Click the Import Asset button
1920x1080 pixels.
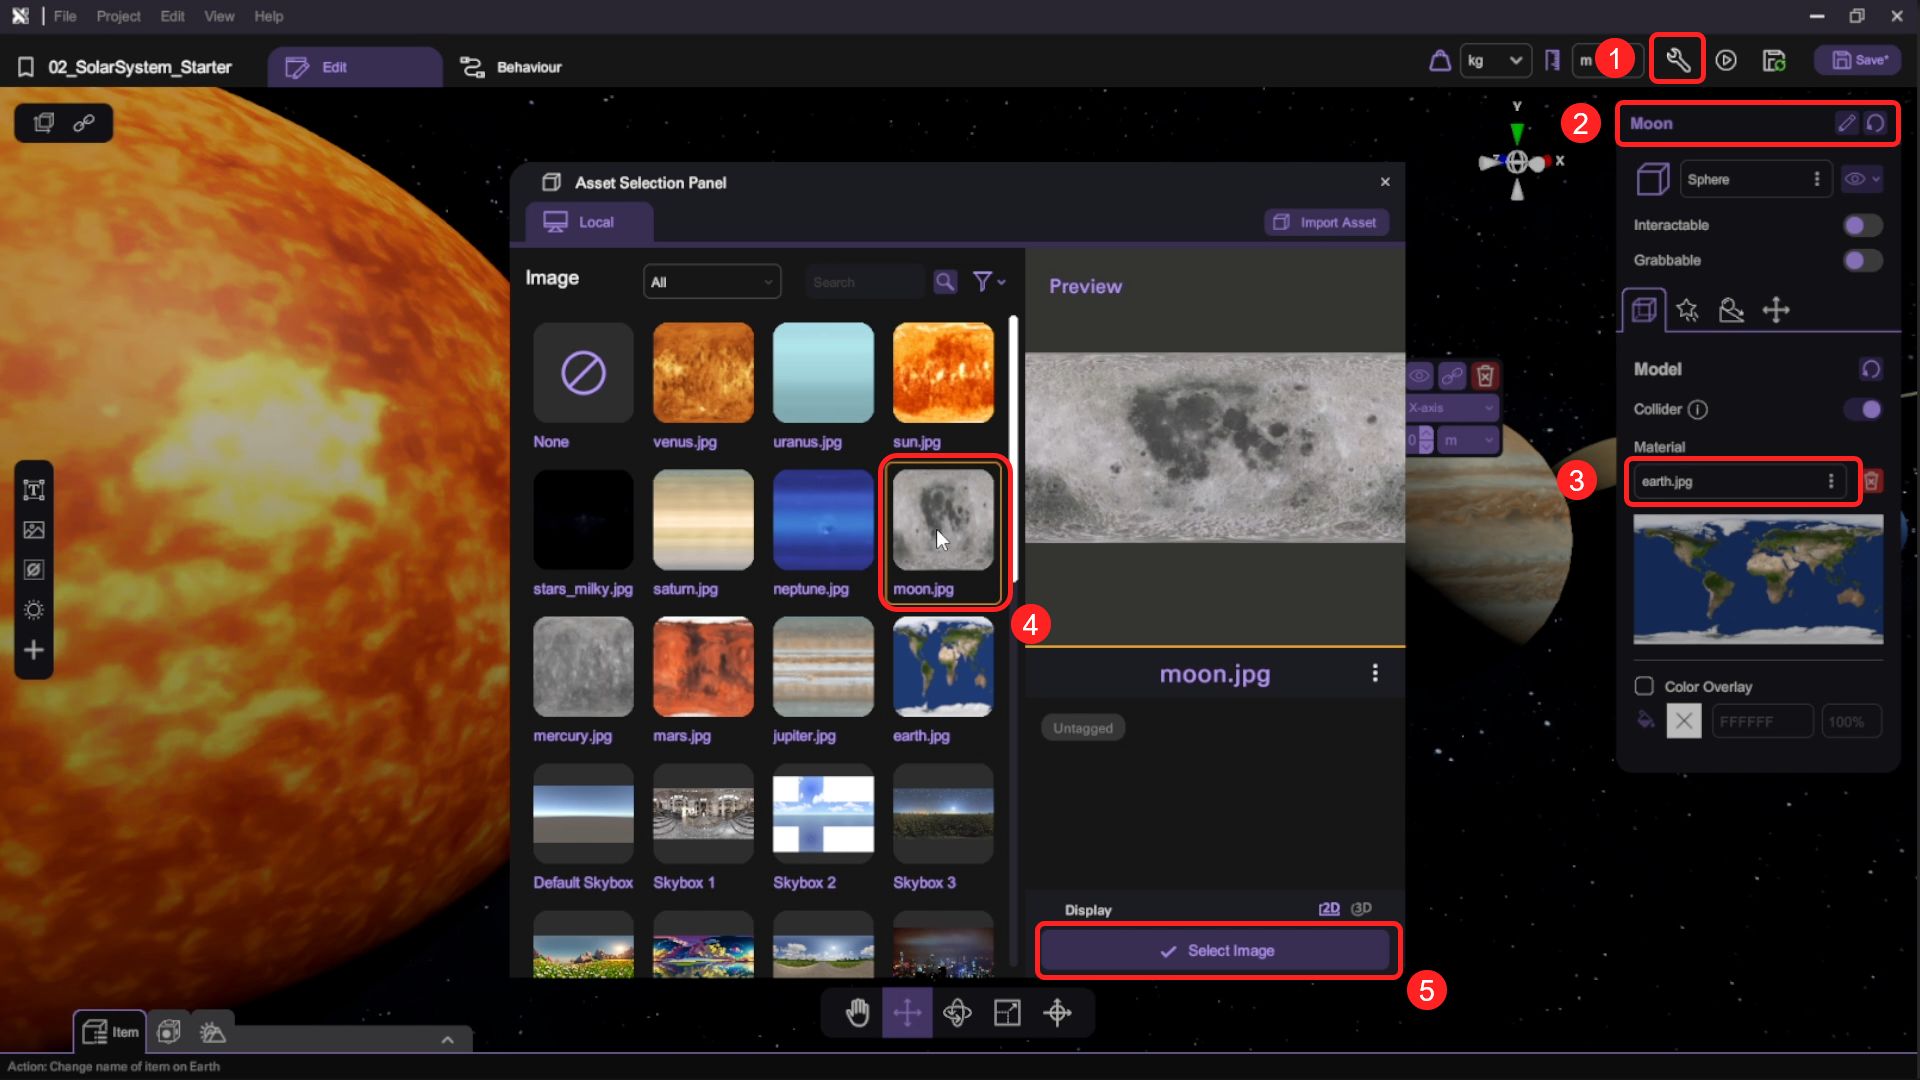coord(1326,222)
